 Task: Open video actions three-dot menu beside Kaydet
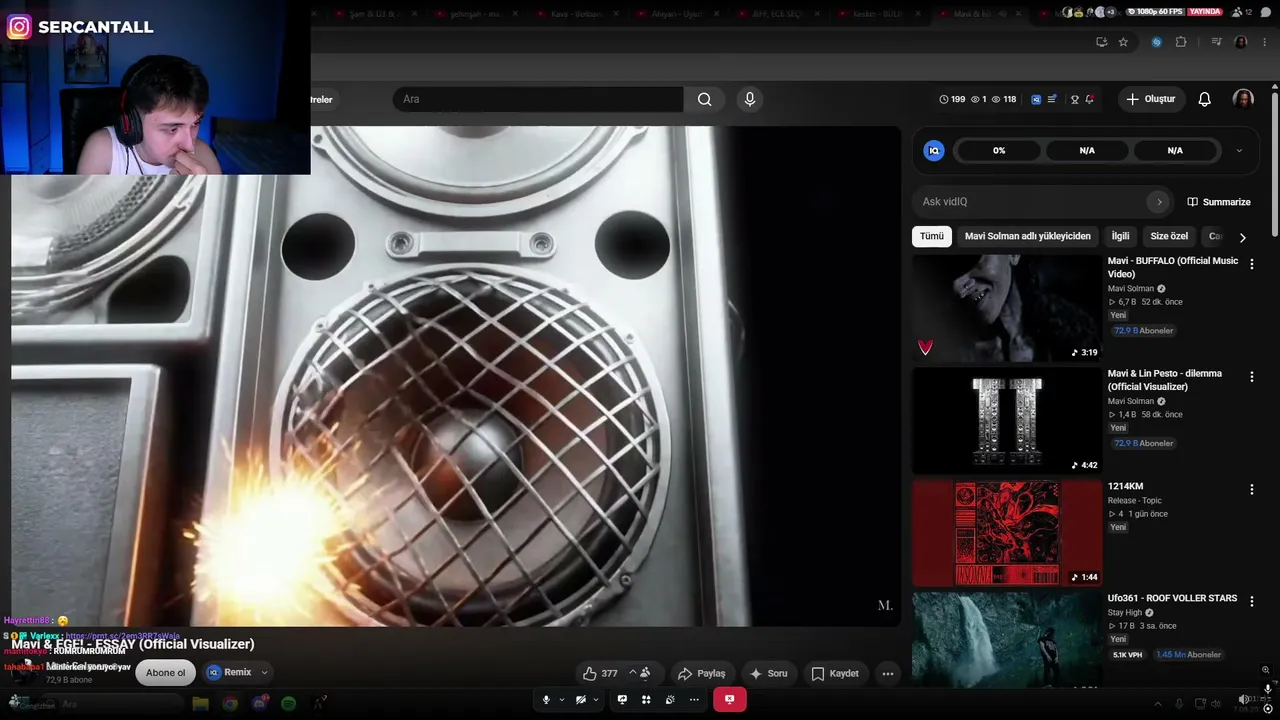tap(887, 673)
